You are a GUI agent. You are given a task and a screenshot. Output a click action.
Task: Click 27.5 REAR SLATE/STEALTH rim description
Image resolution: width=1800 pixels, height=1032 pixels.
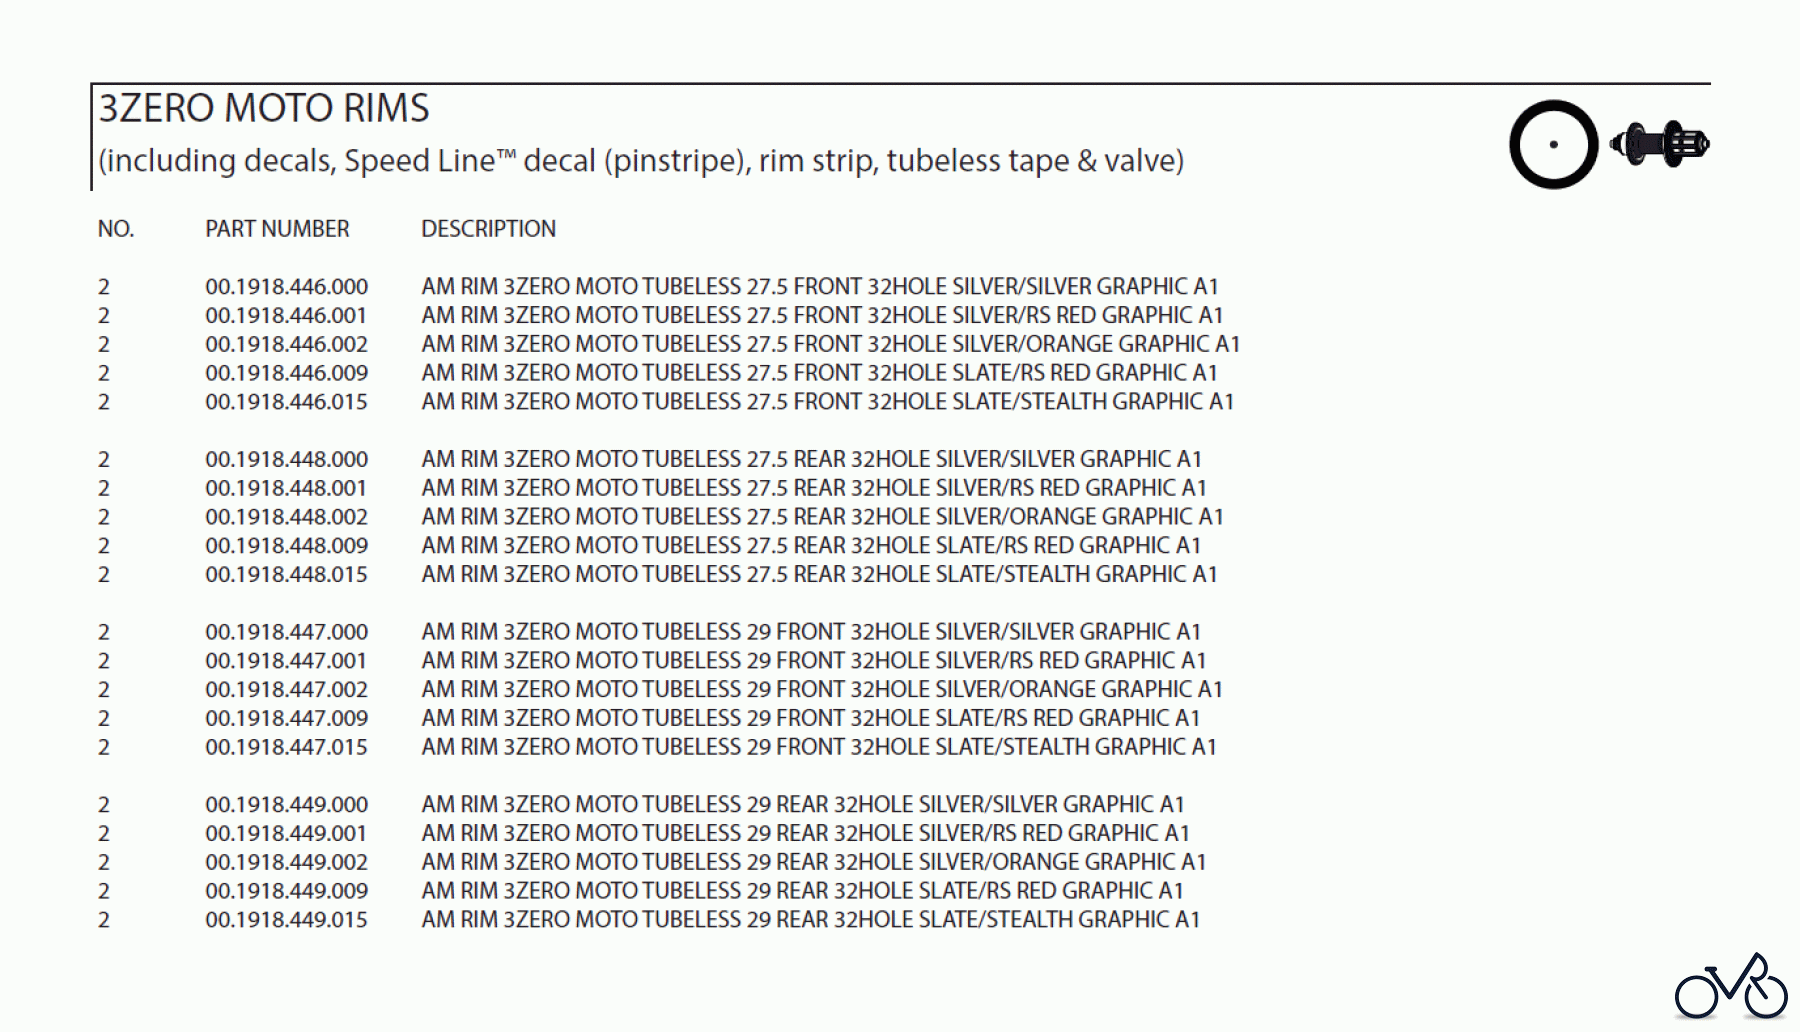(x=819, y=575)
